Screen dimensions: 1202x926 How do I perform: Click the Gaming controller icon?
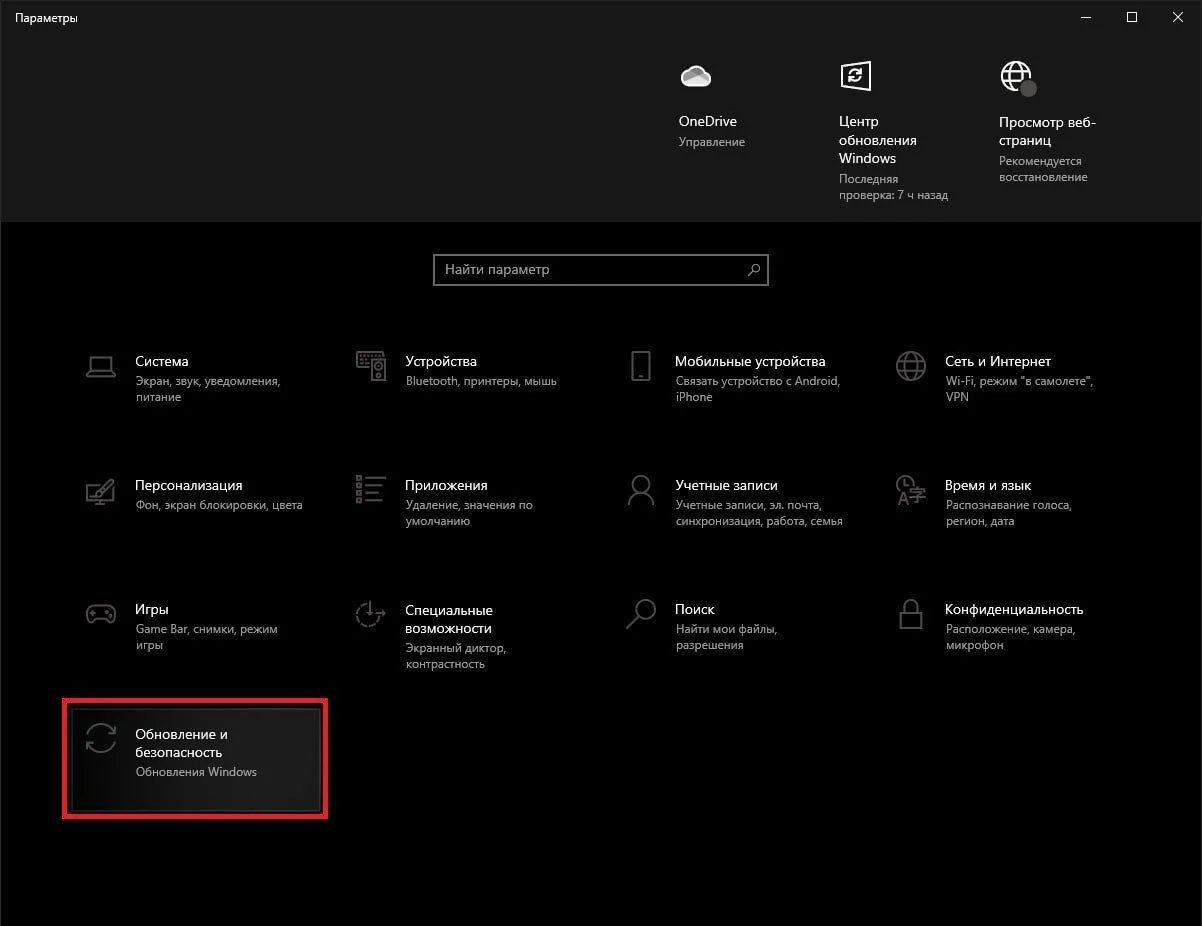(100, 614)
